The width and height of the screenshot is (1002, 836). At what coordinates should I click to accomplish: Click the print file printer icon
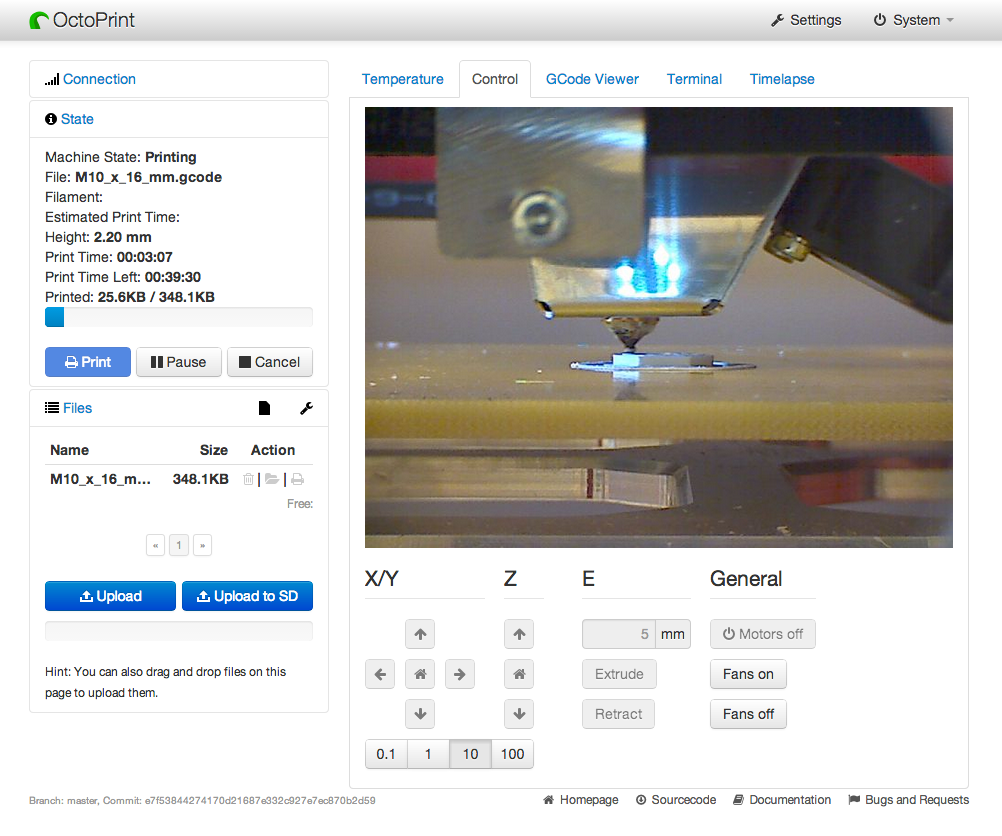pos(296,479)
